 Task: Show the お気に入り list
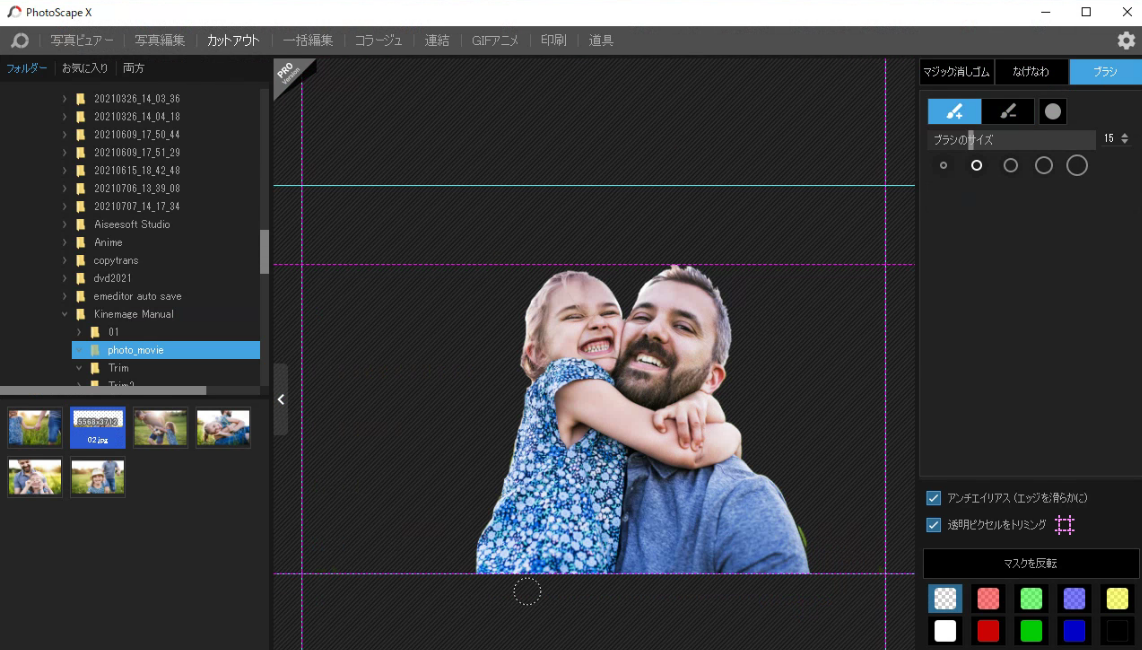click(x=84, y=68)
